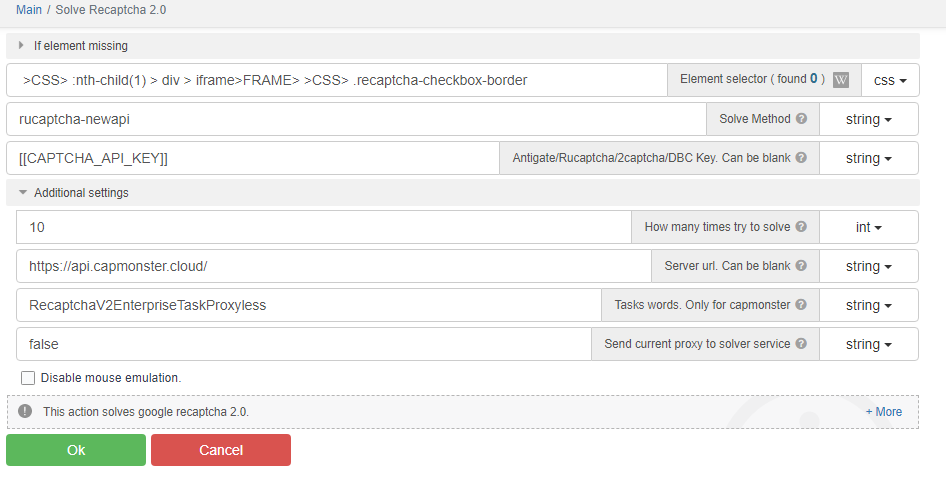Screen dimensions: 946x502
Task: Open the css selector type dropdown
Action: click(890, 80)
